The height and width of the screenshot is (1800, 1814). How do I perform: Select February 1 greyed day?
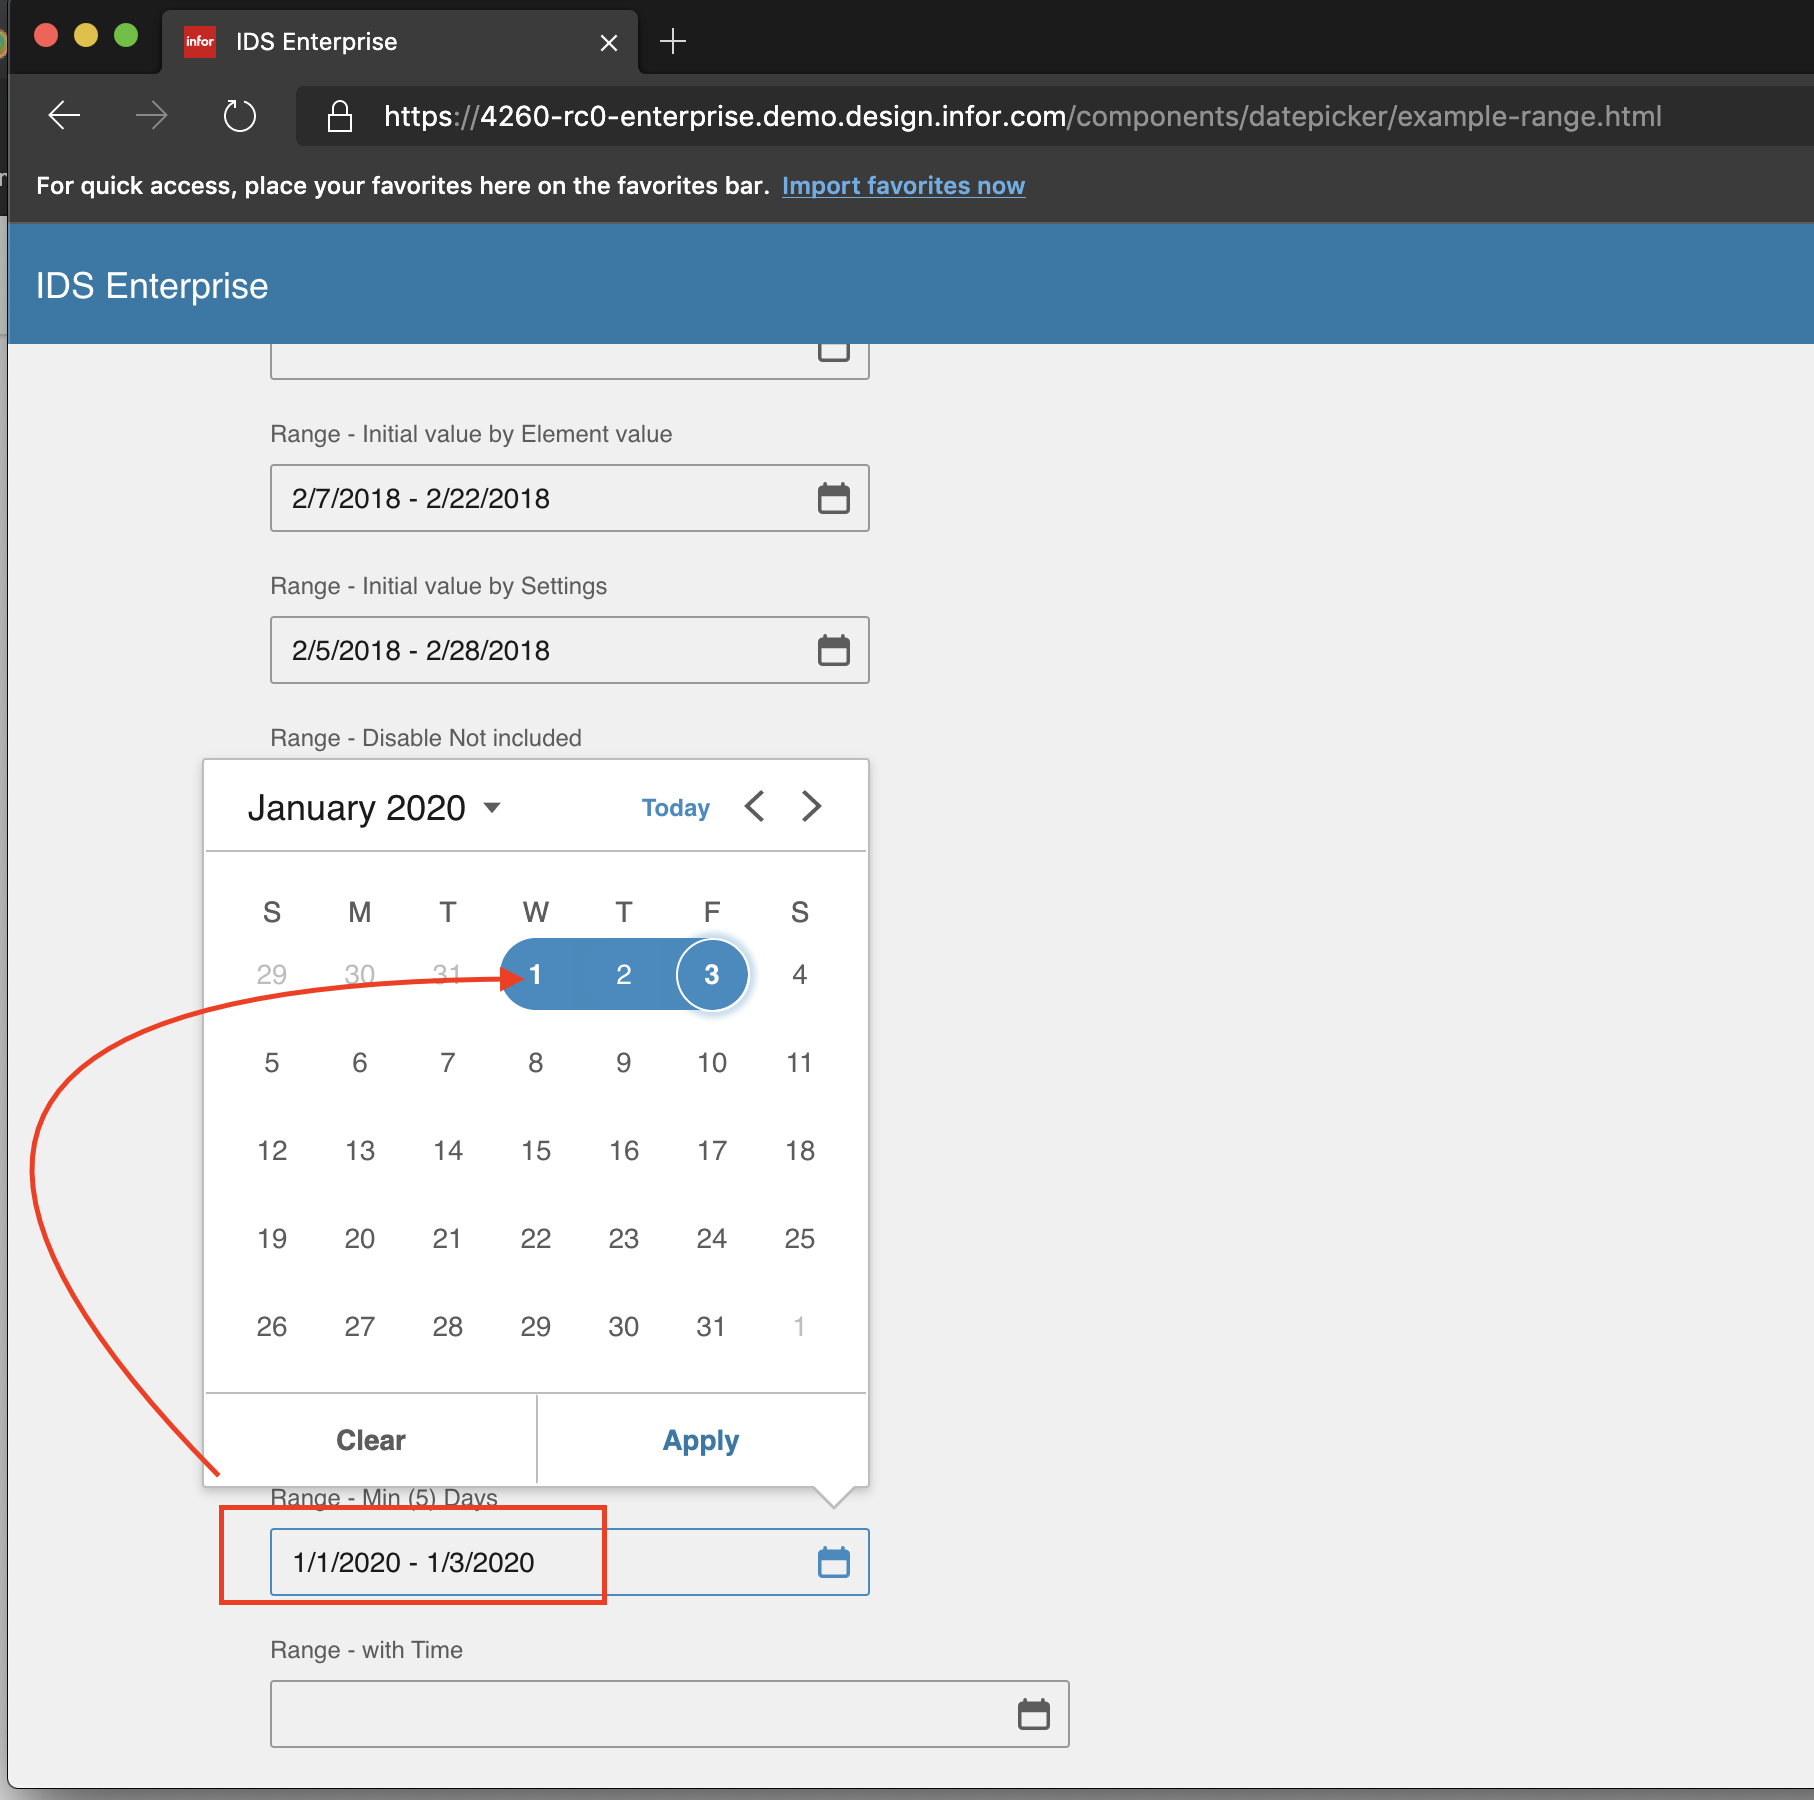(x=800, y=1326)
